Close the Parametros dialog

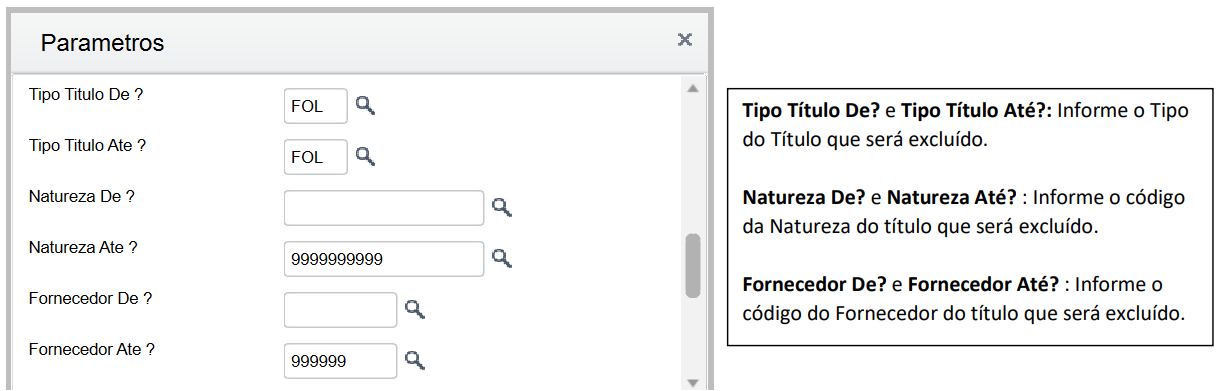tap(685, 39)
